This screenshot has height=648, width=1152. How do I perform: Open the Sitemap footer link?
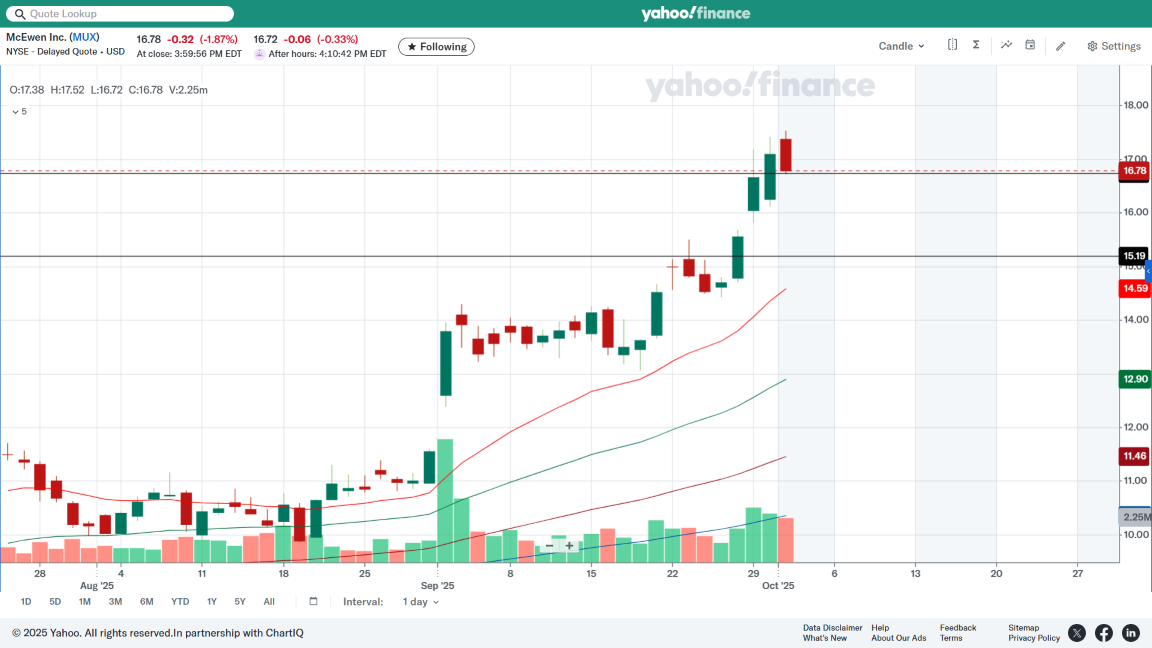1023,628
